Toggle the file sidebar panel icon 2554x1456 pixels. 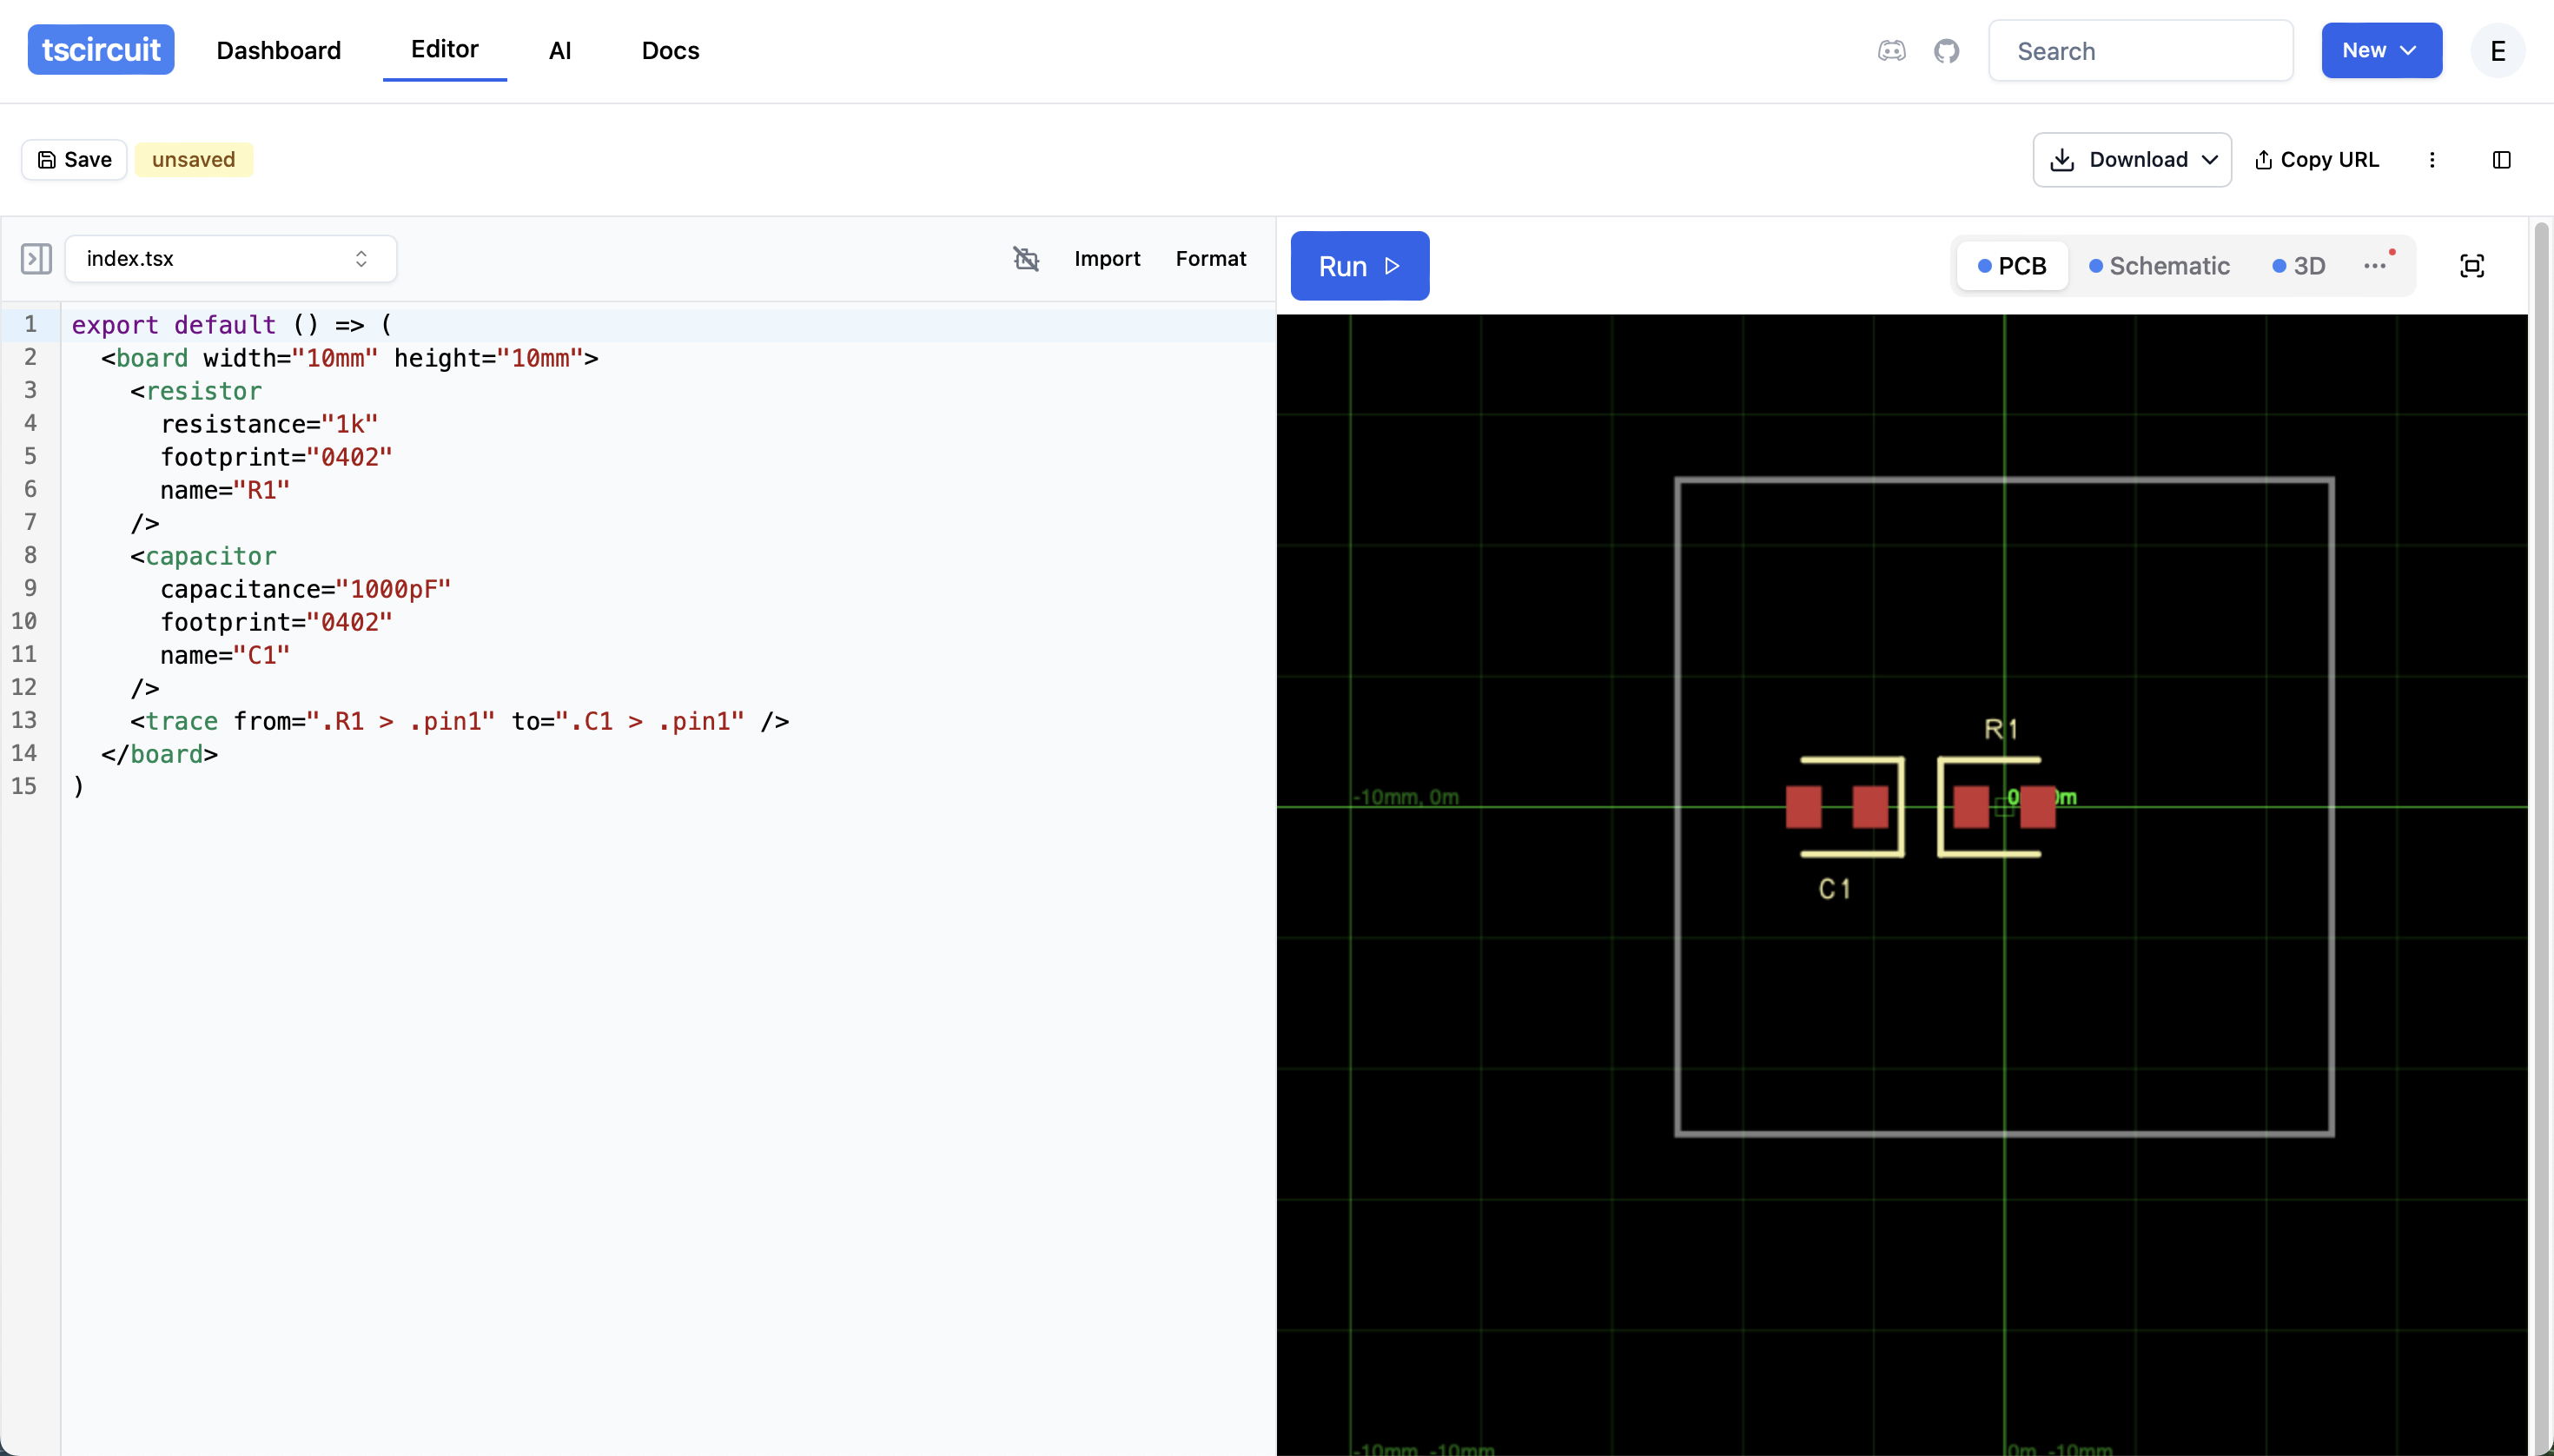click(x=36, y=259)
